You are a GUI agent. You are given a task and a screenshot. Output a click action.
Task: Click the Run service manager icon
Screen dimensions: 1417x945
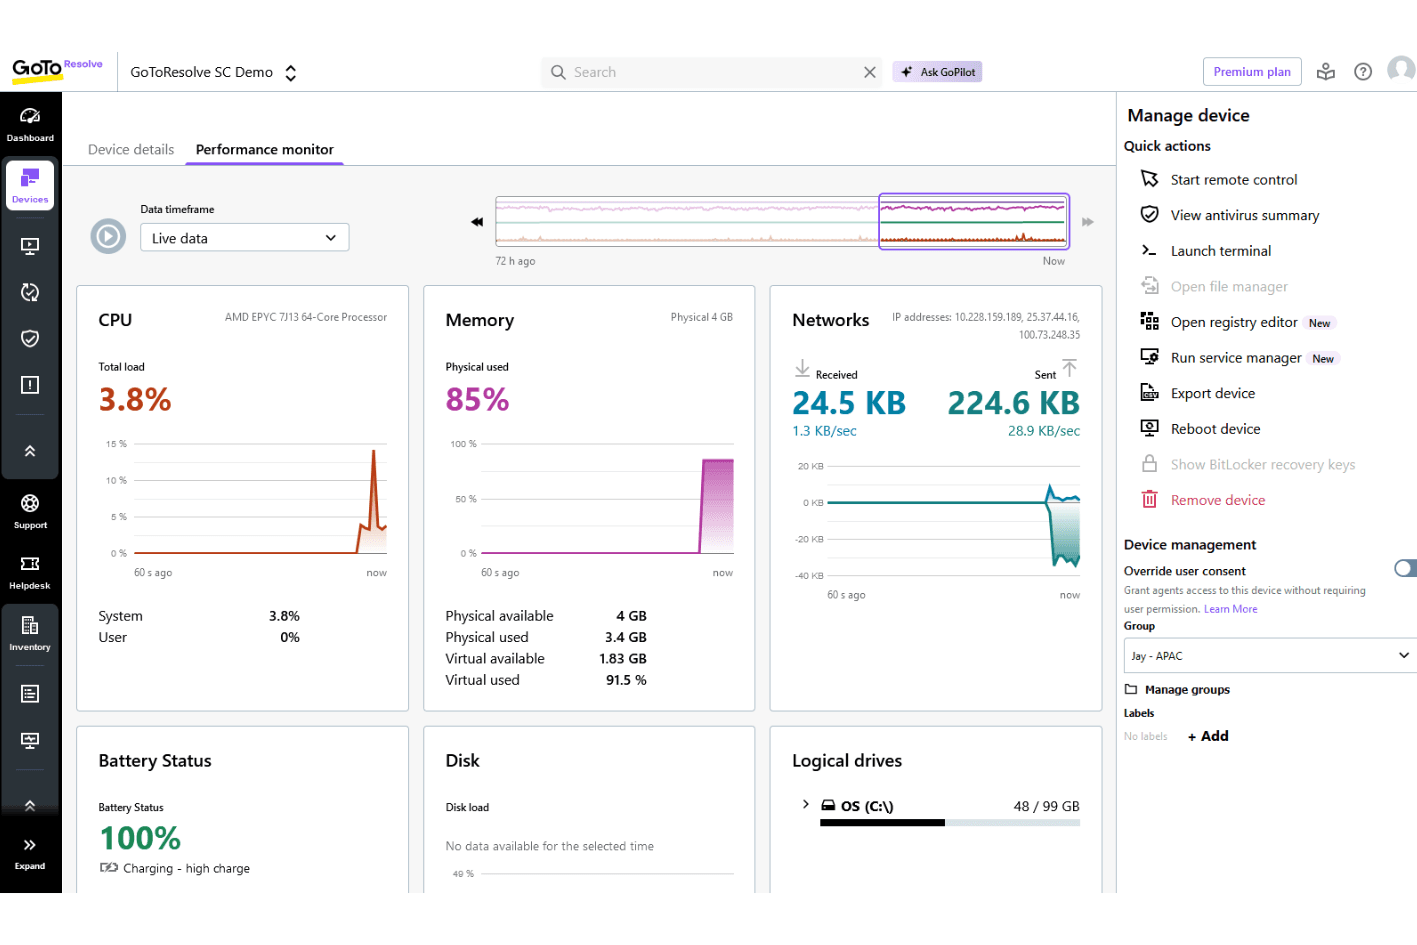tap(1150, 357)
